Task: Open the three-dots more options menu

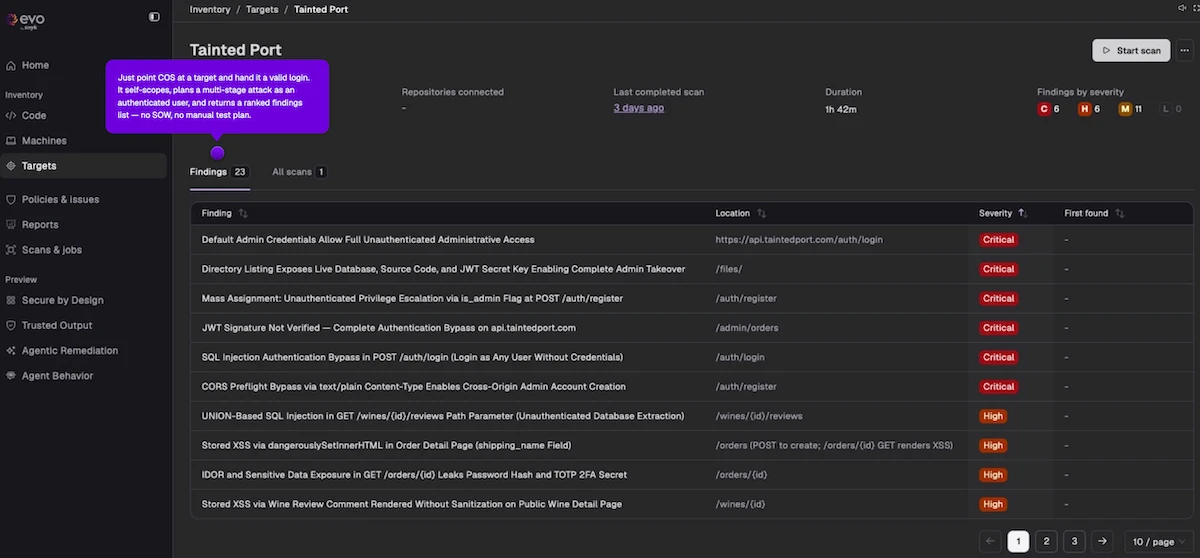Action: (x=1186, y=50)
